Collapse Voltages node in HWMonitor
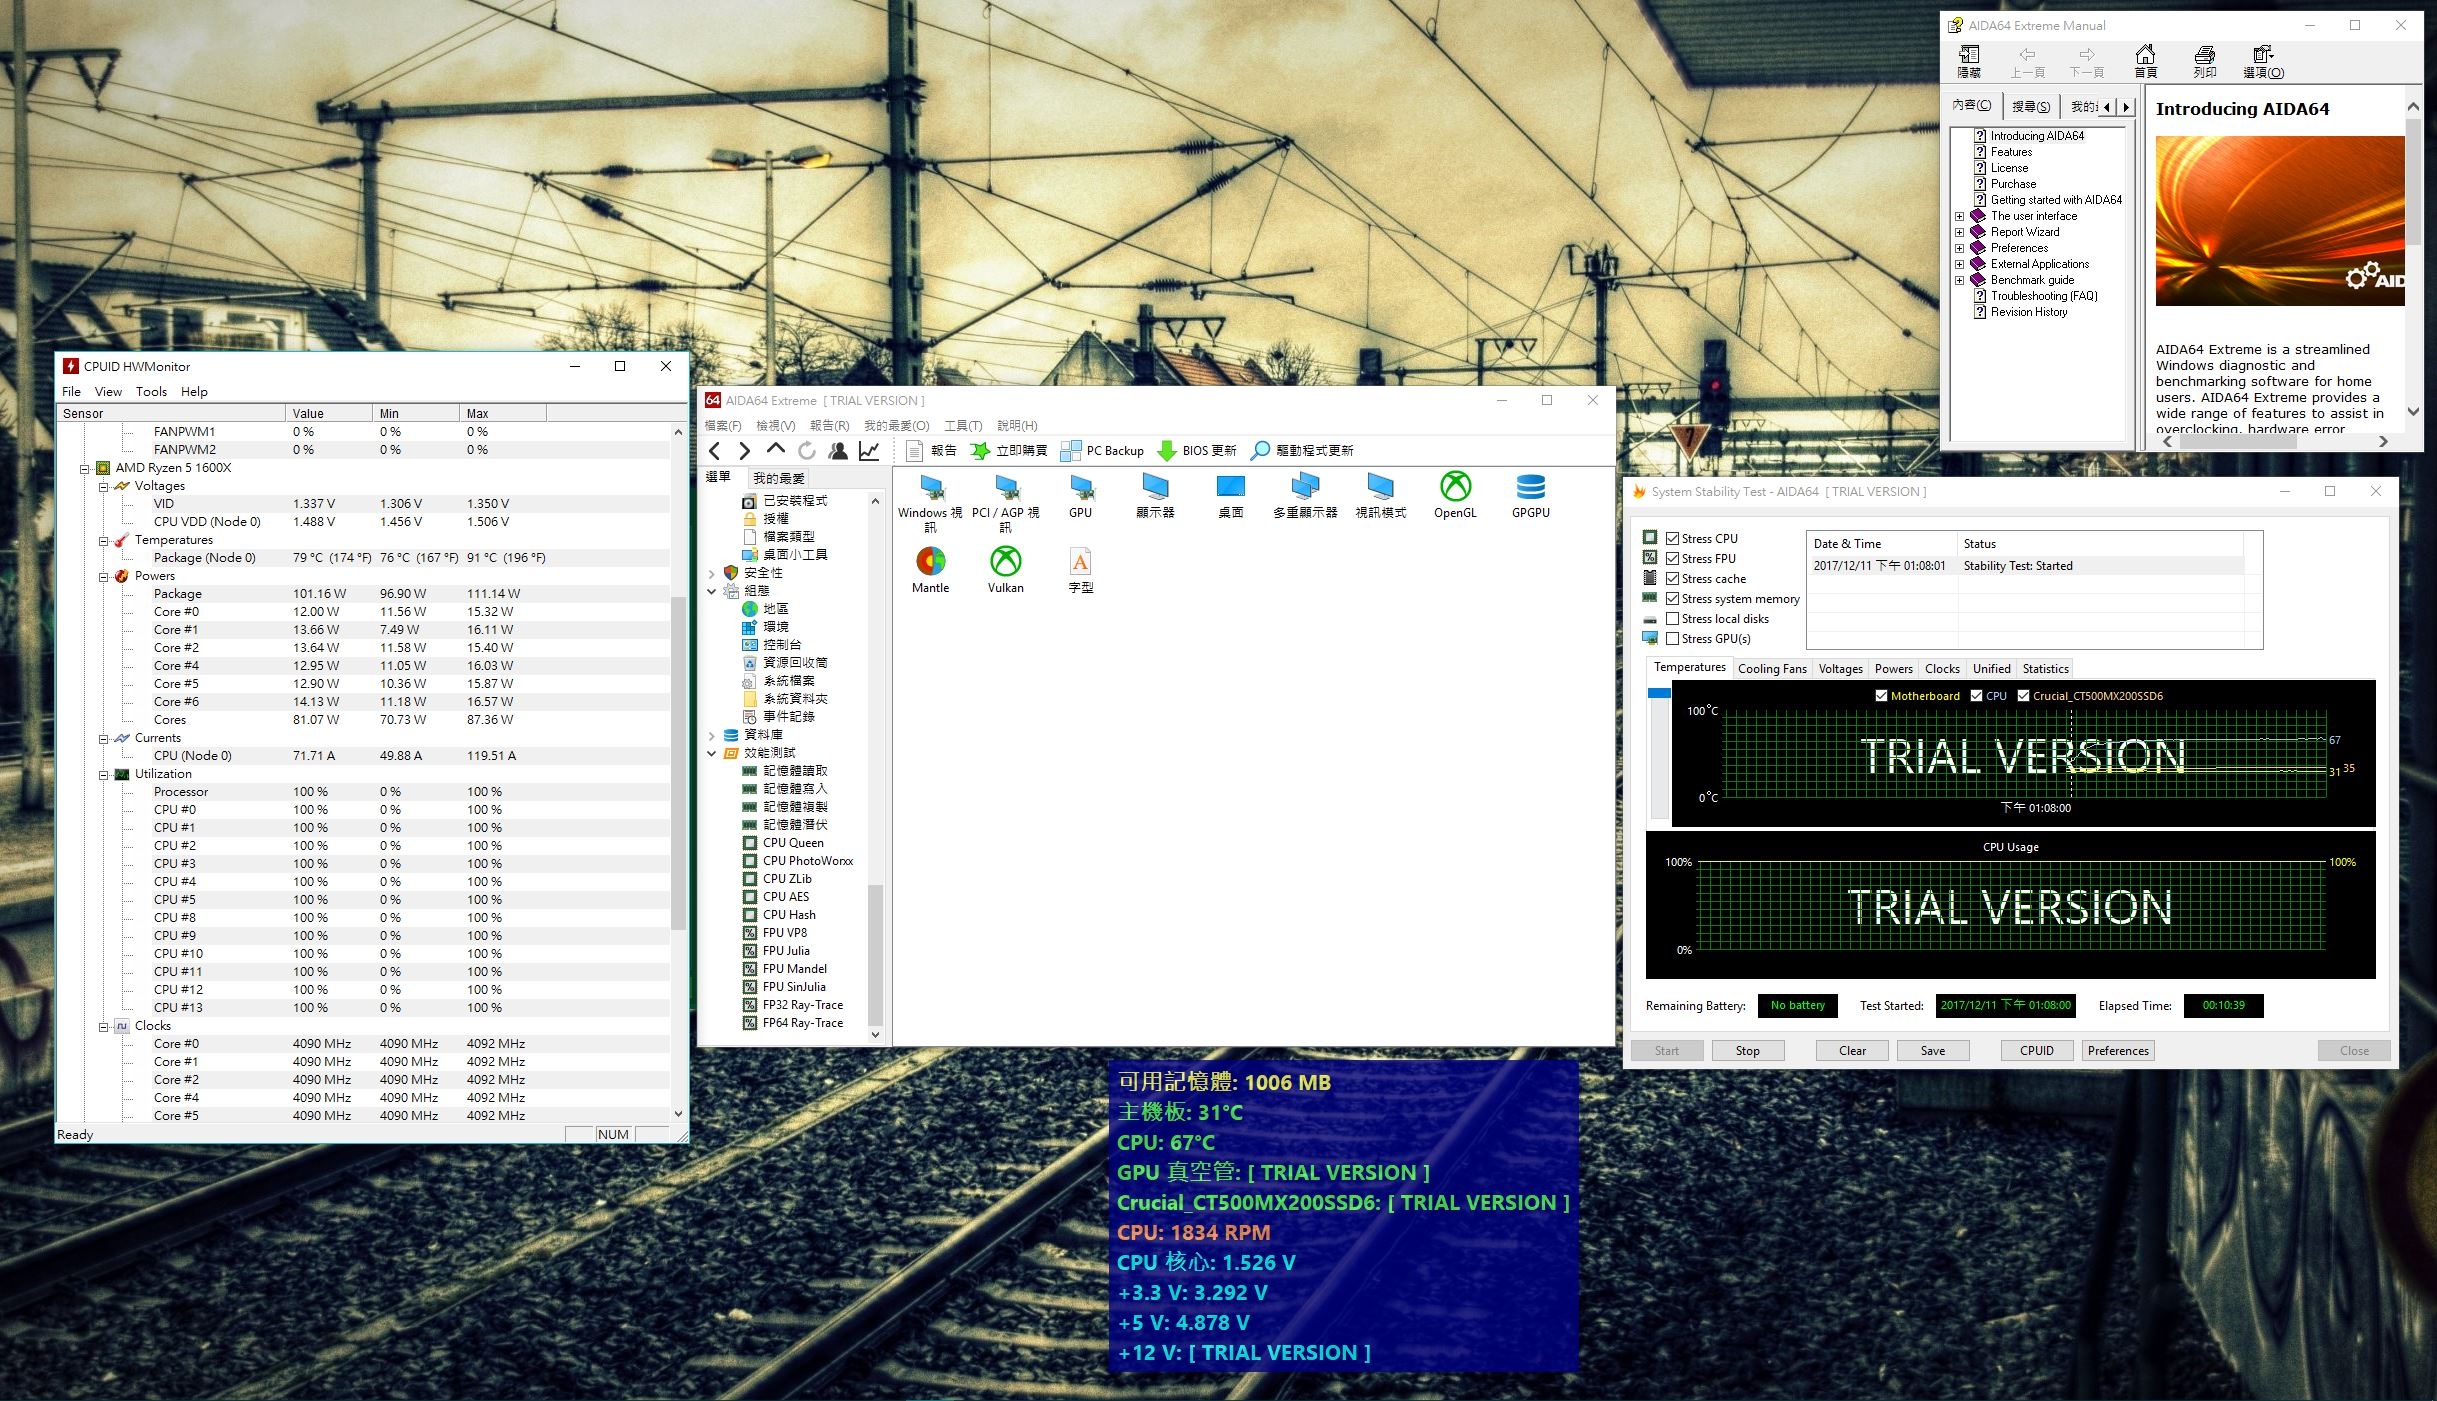This screenshot has width=2437, height=1401. [x=103, y=486]
